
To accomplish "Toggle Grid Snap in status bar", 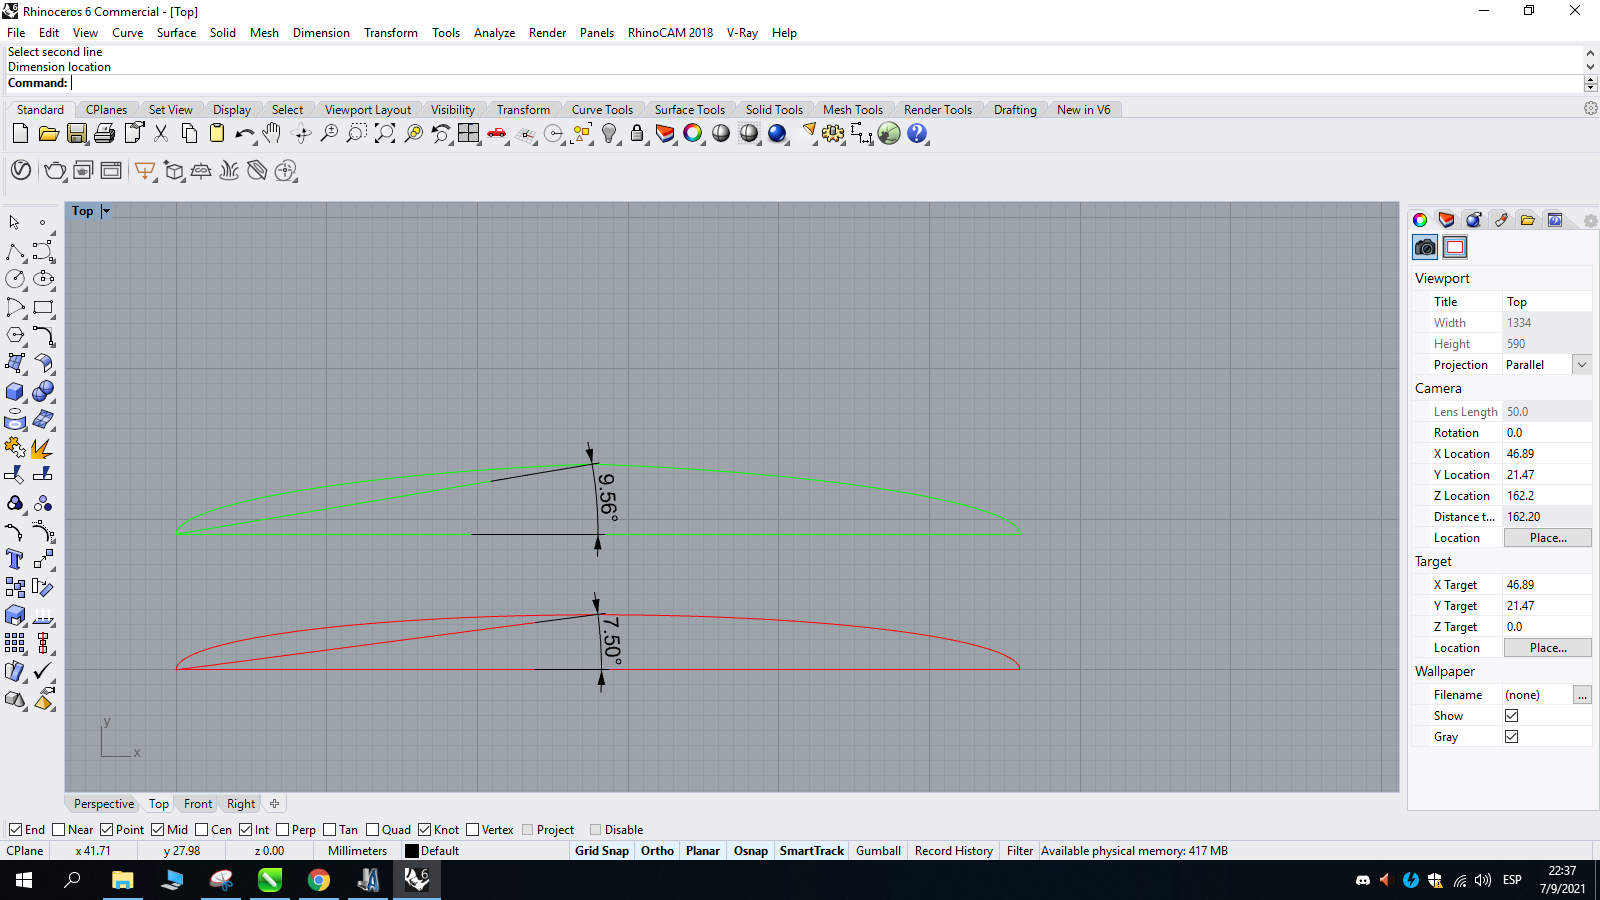I will (602, 851).
